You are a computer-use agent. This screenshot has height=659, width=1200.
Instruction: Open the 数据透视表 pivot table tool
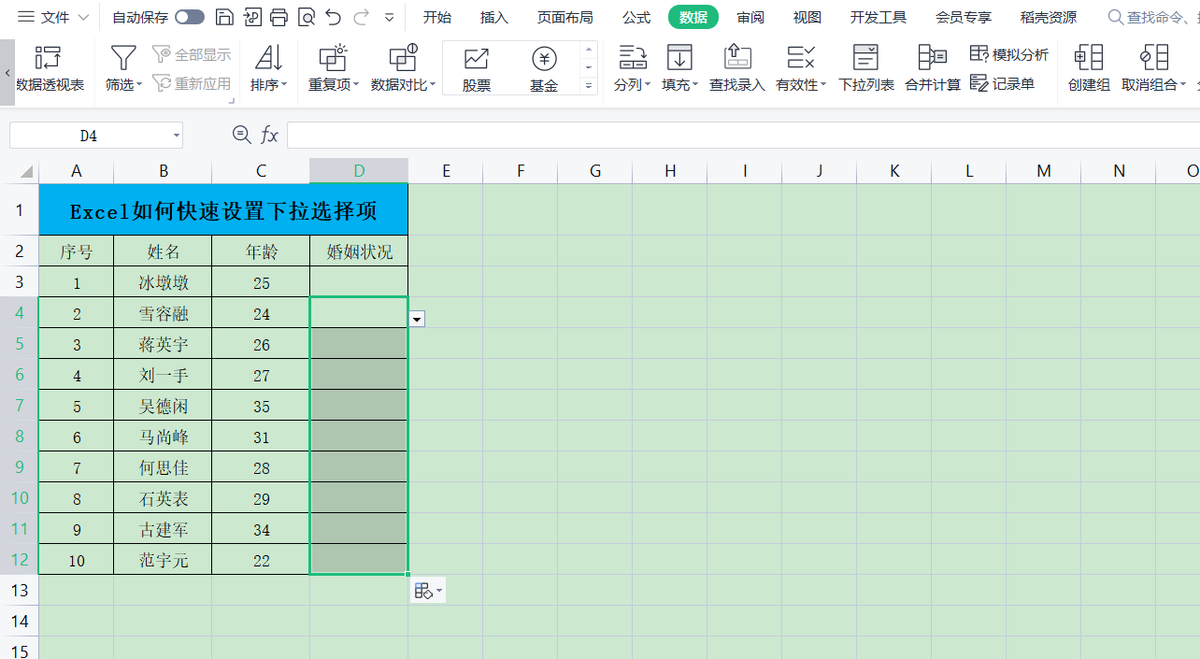point(49,69)
